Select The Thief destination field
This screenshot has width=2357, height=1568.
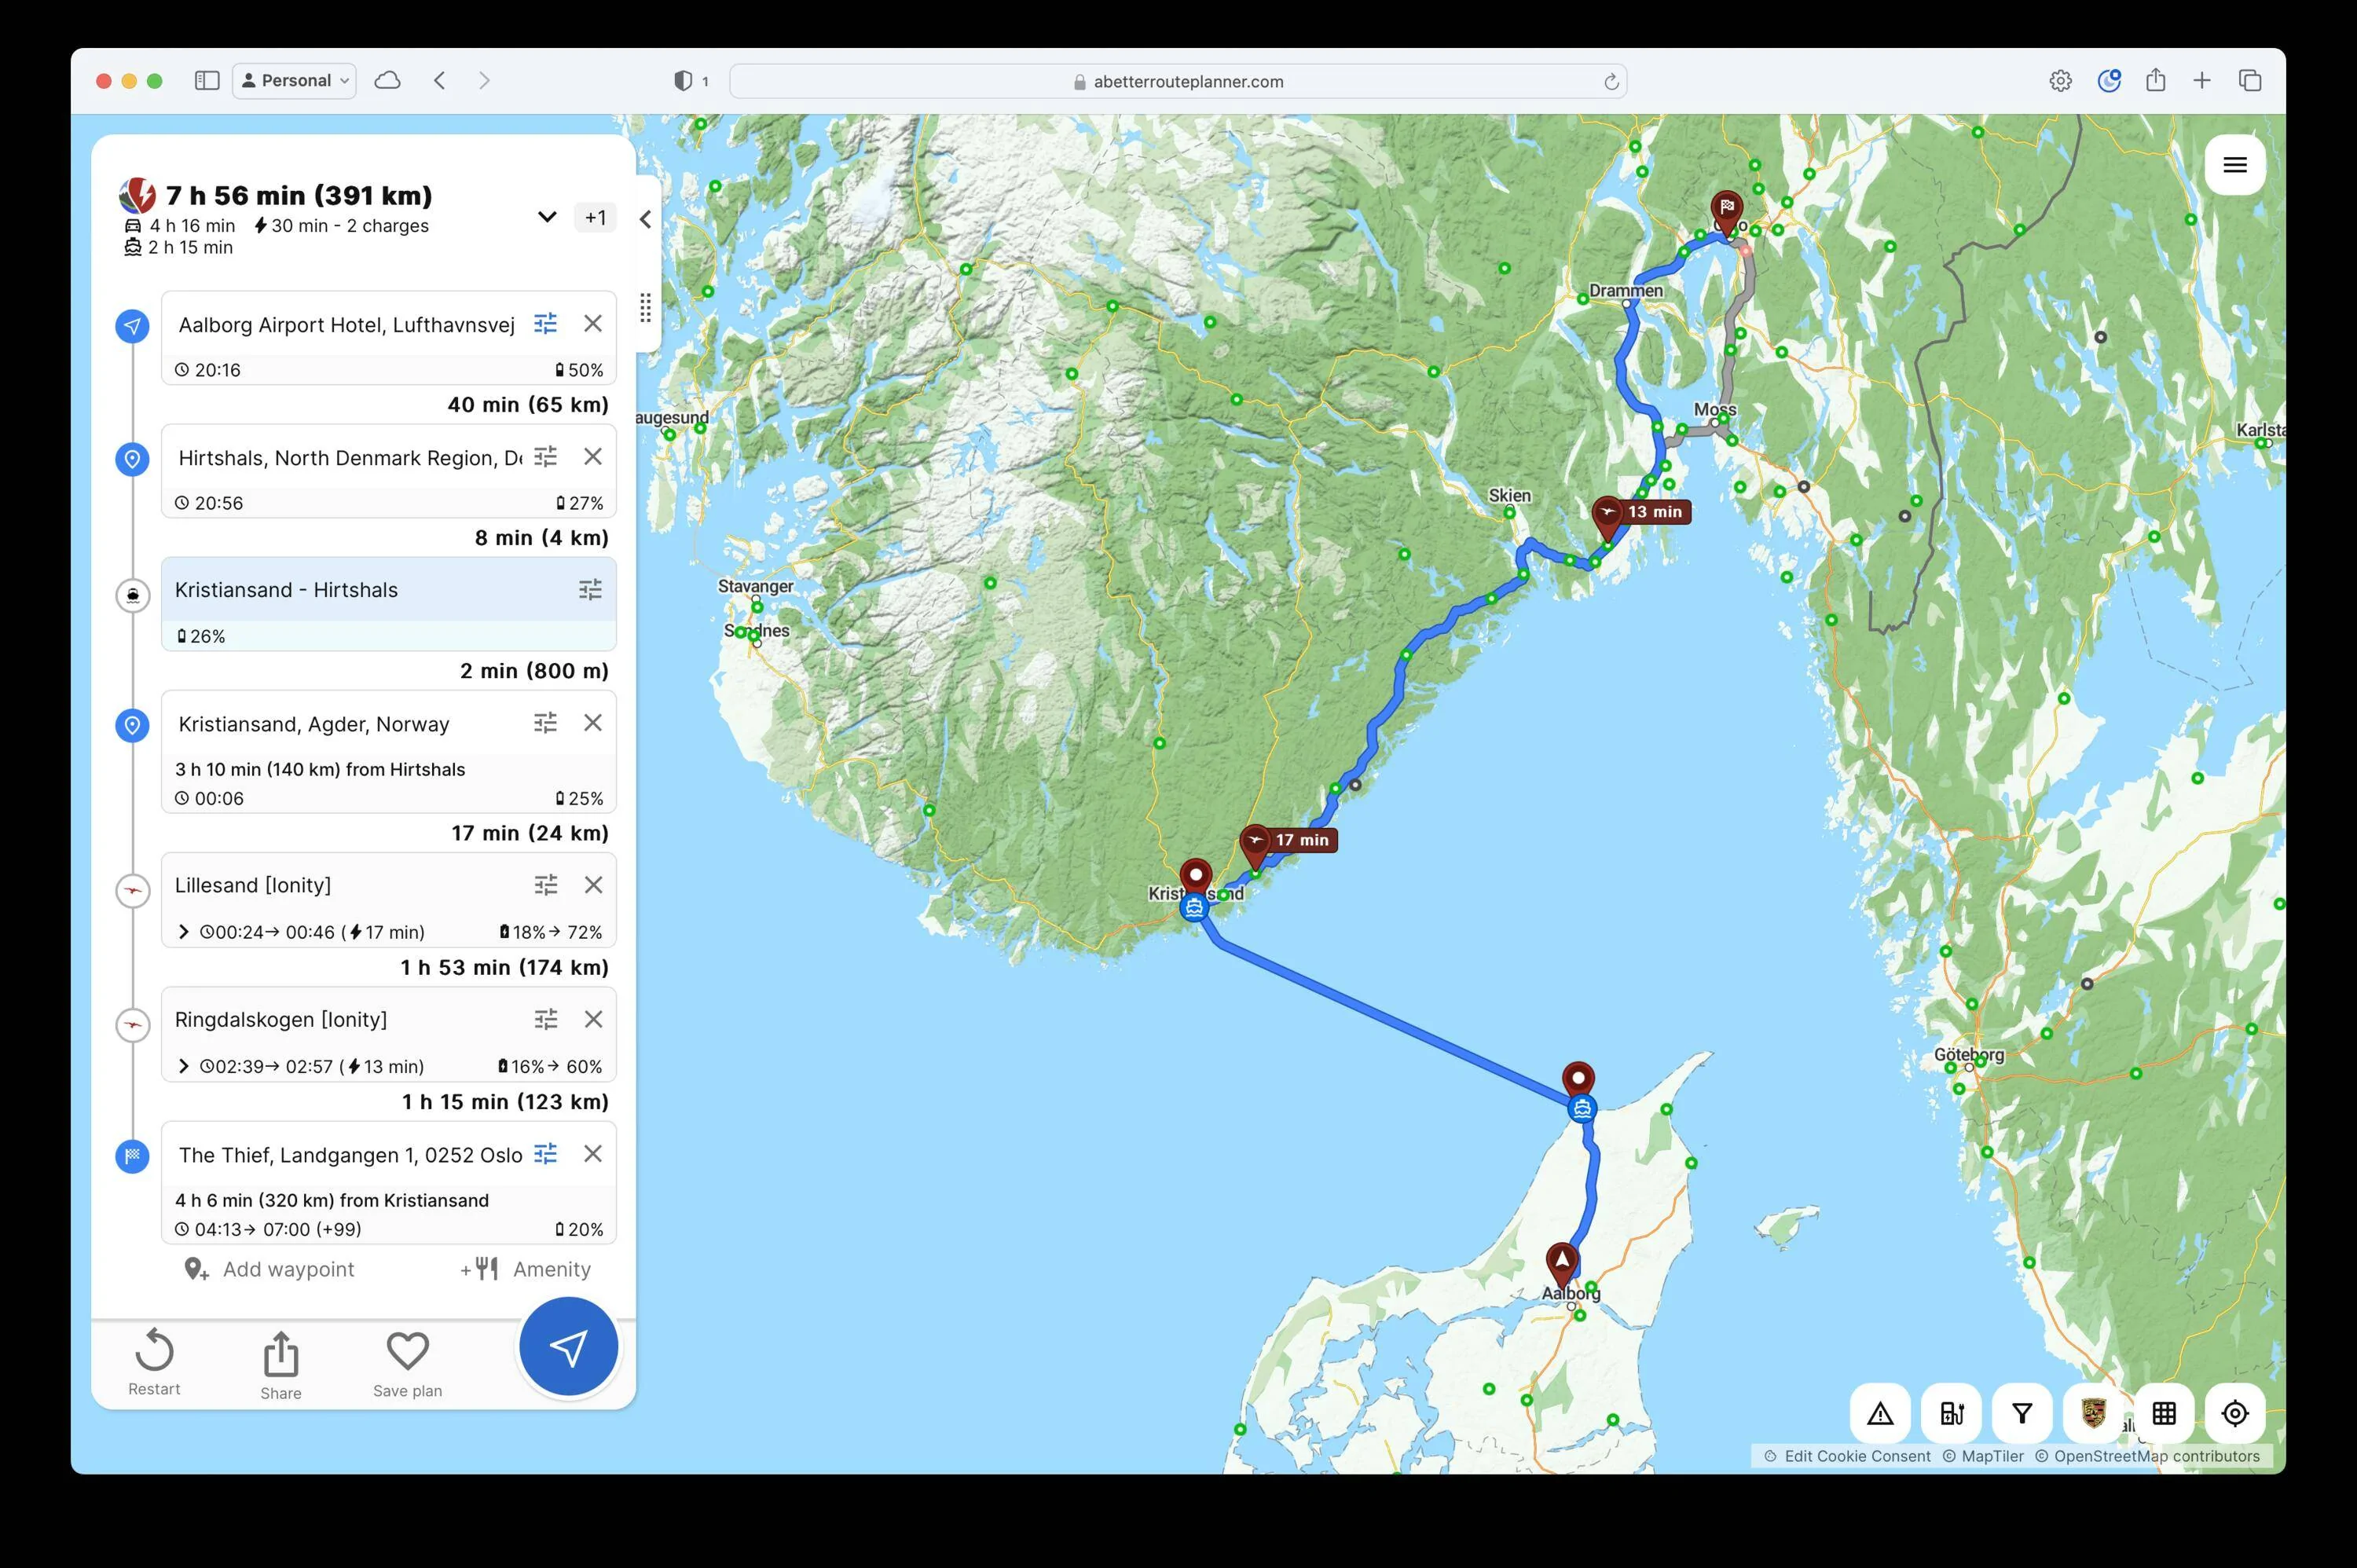coord(350,1155)
